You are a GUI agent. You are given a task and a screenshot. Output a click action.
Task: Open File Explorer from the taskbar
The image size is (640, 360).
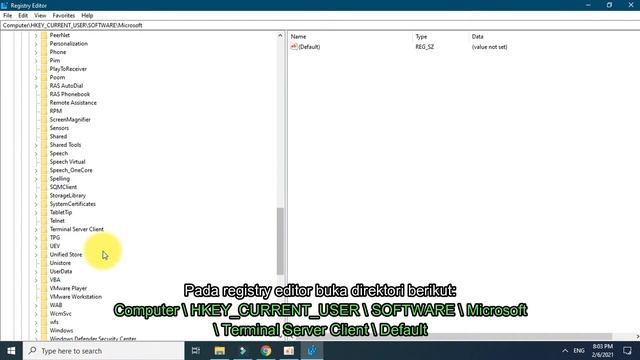[x=220, y=351]
